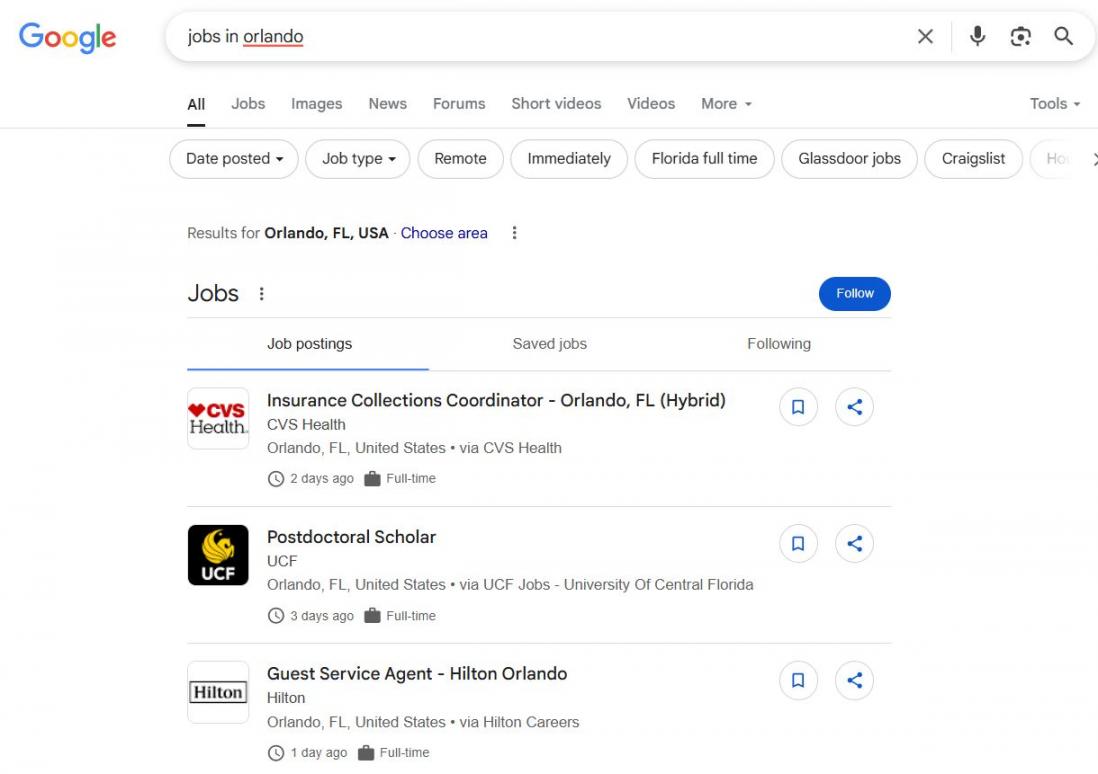Apply the Florida full time filter chip
The width and height of the screenshot is (1098, 774).
[x=704, y=159]
